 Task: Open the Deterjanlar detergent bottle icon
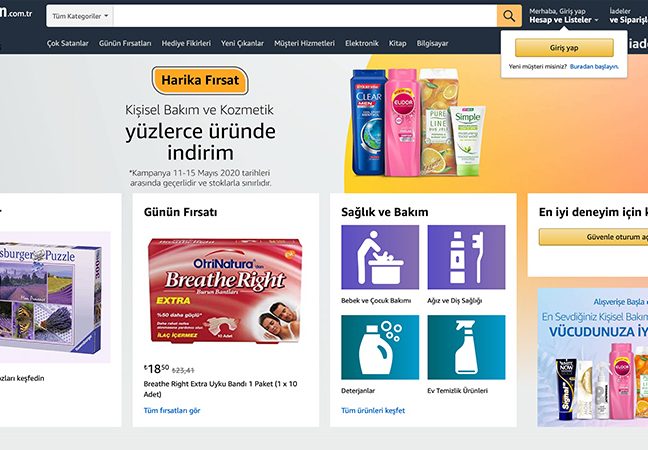click(380, 347)
